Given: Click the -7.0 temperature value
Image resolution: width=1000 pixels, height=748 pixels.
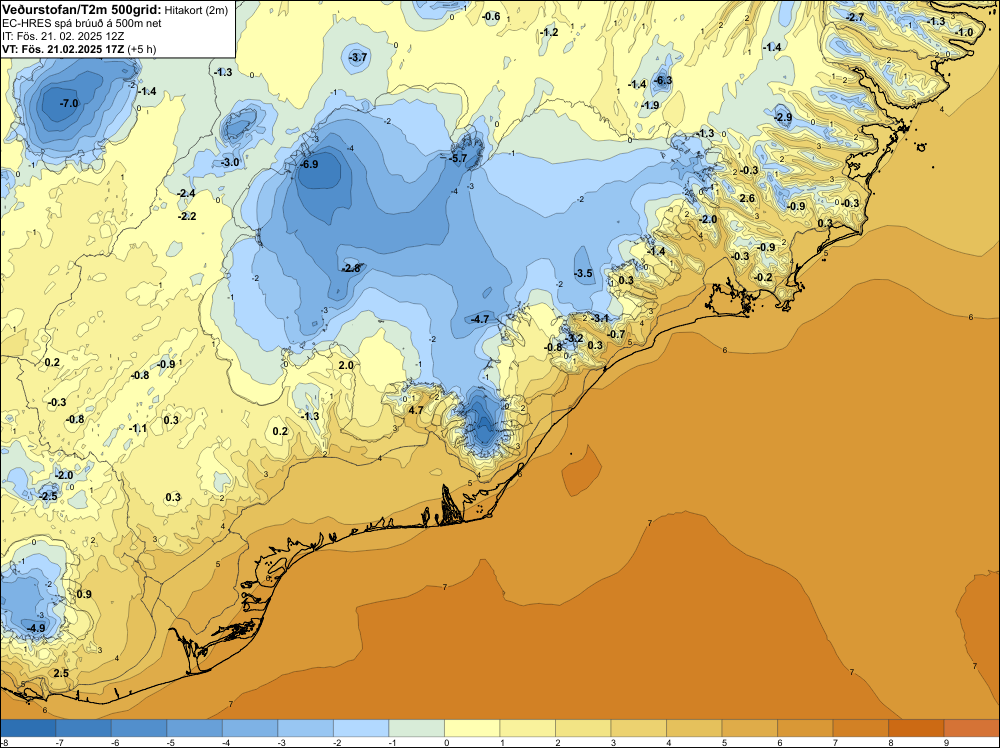Looking at the screenshot, I should pos(69,103).
